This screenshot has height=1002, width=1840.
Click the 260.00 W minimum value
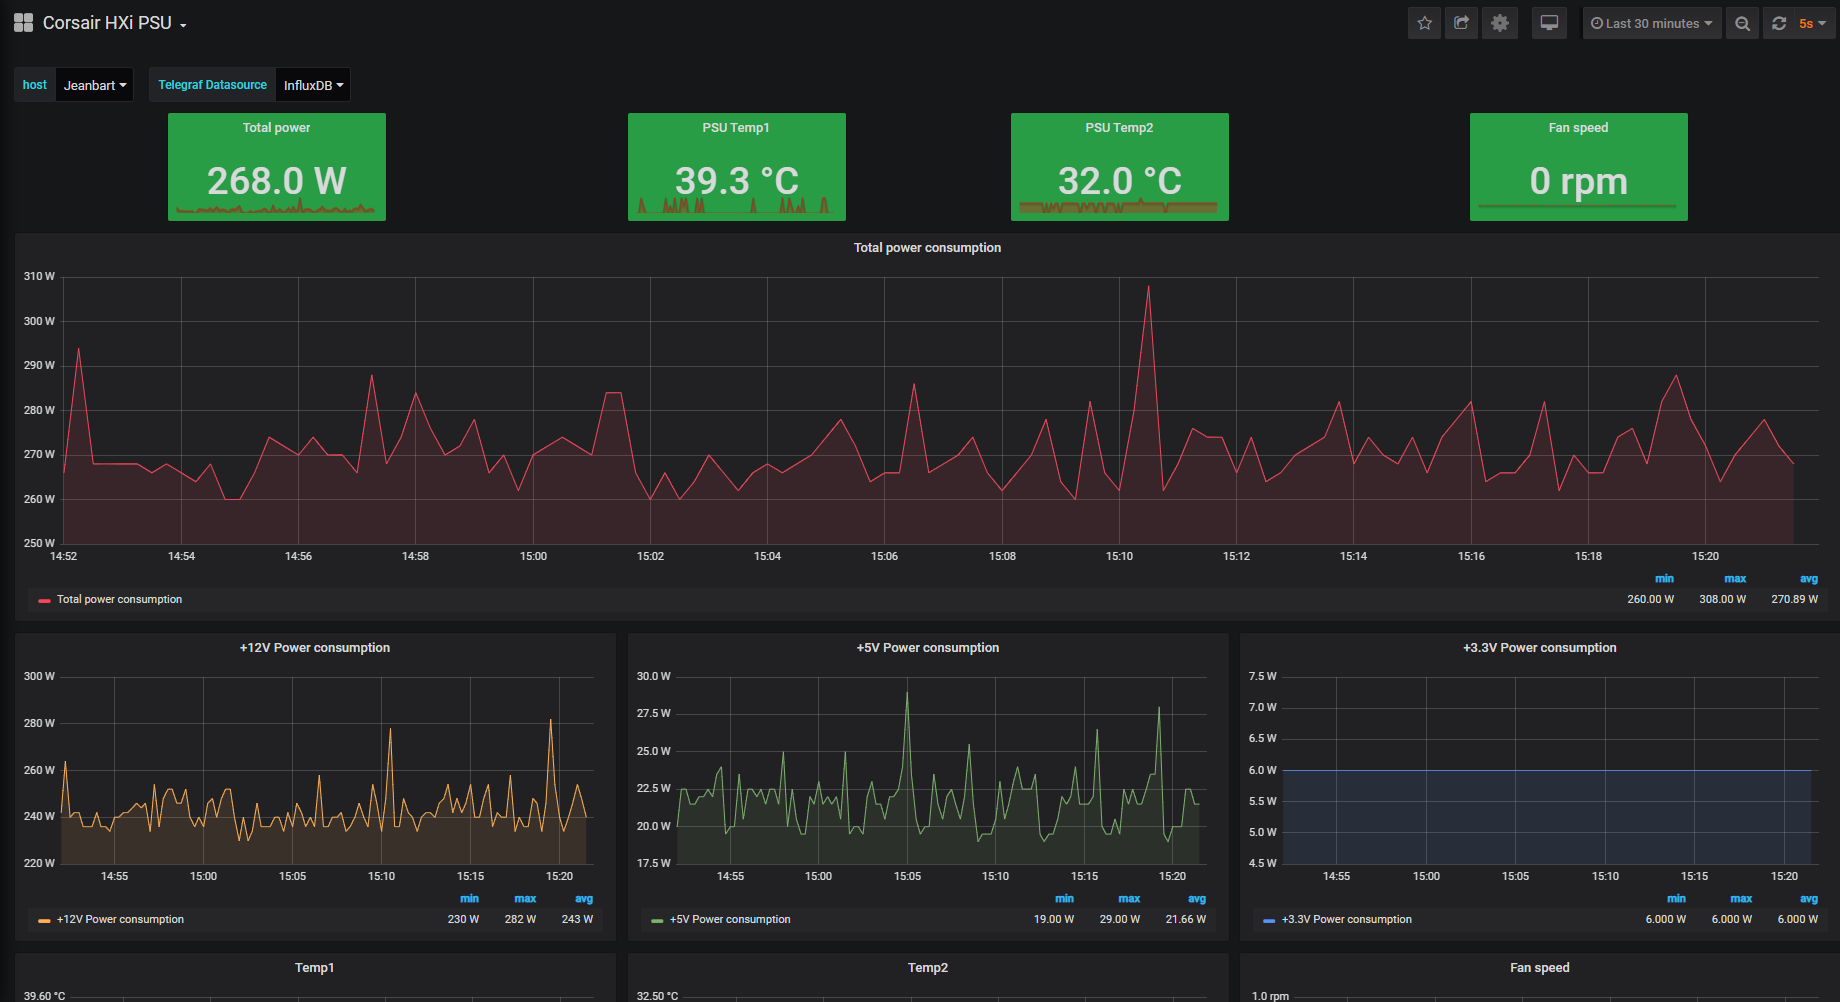(1650, 599)
